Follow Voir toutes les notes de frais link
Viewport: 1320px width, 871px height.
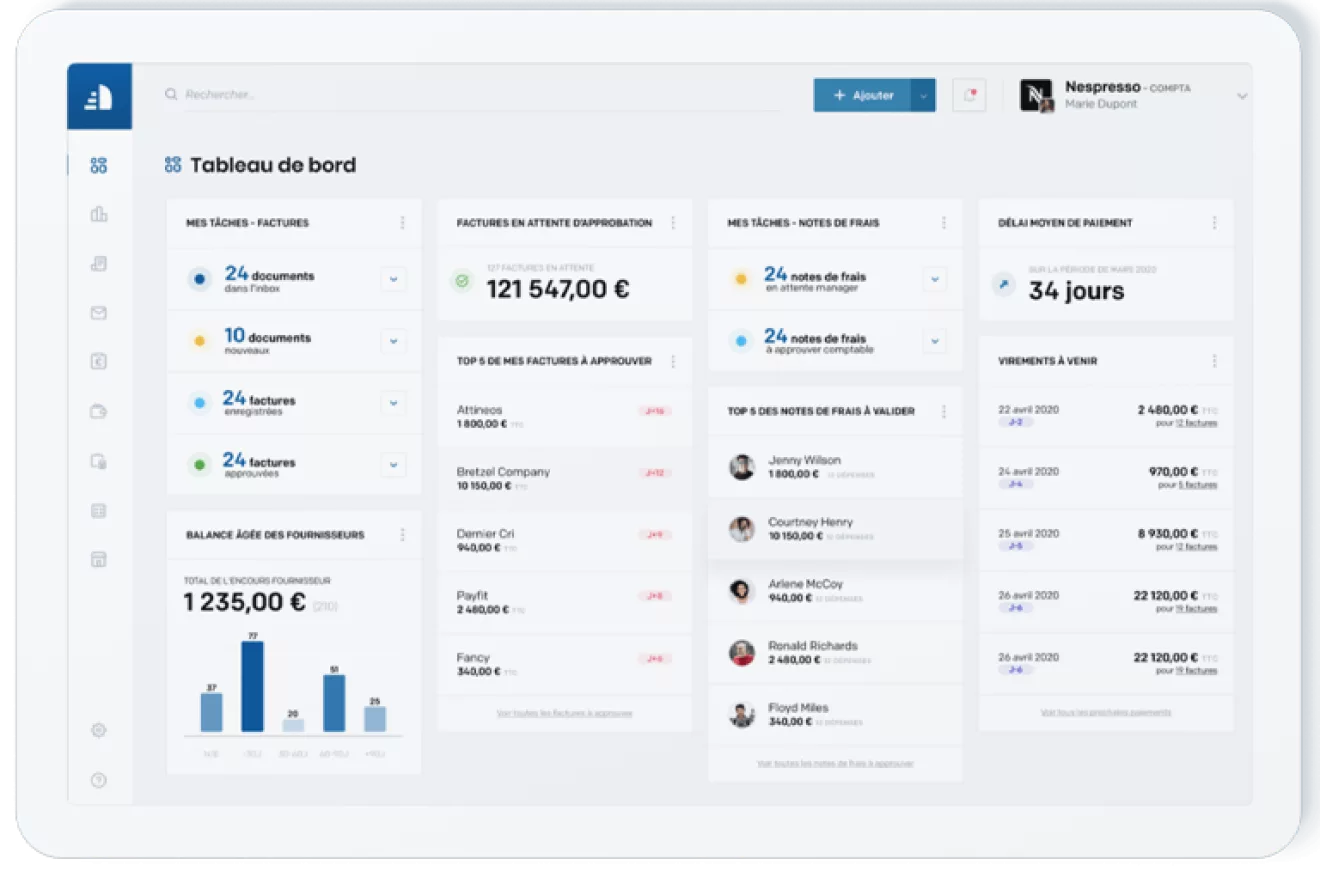click(835, 763)
